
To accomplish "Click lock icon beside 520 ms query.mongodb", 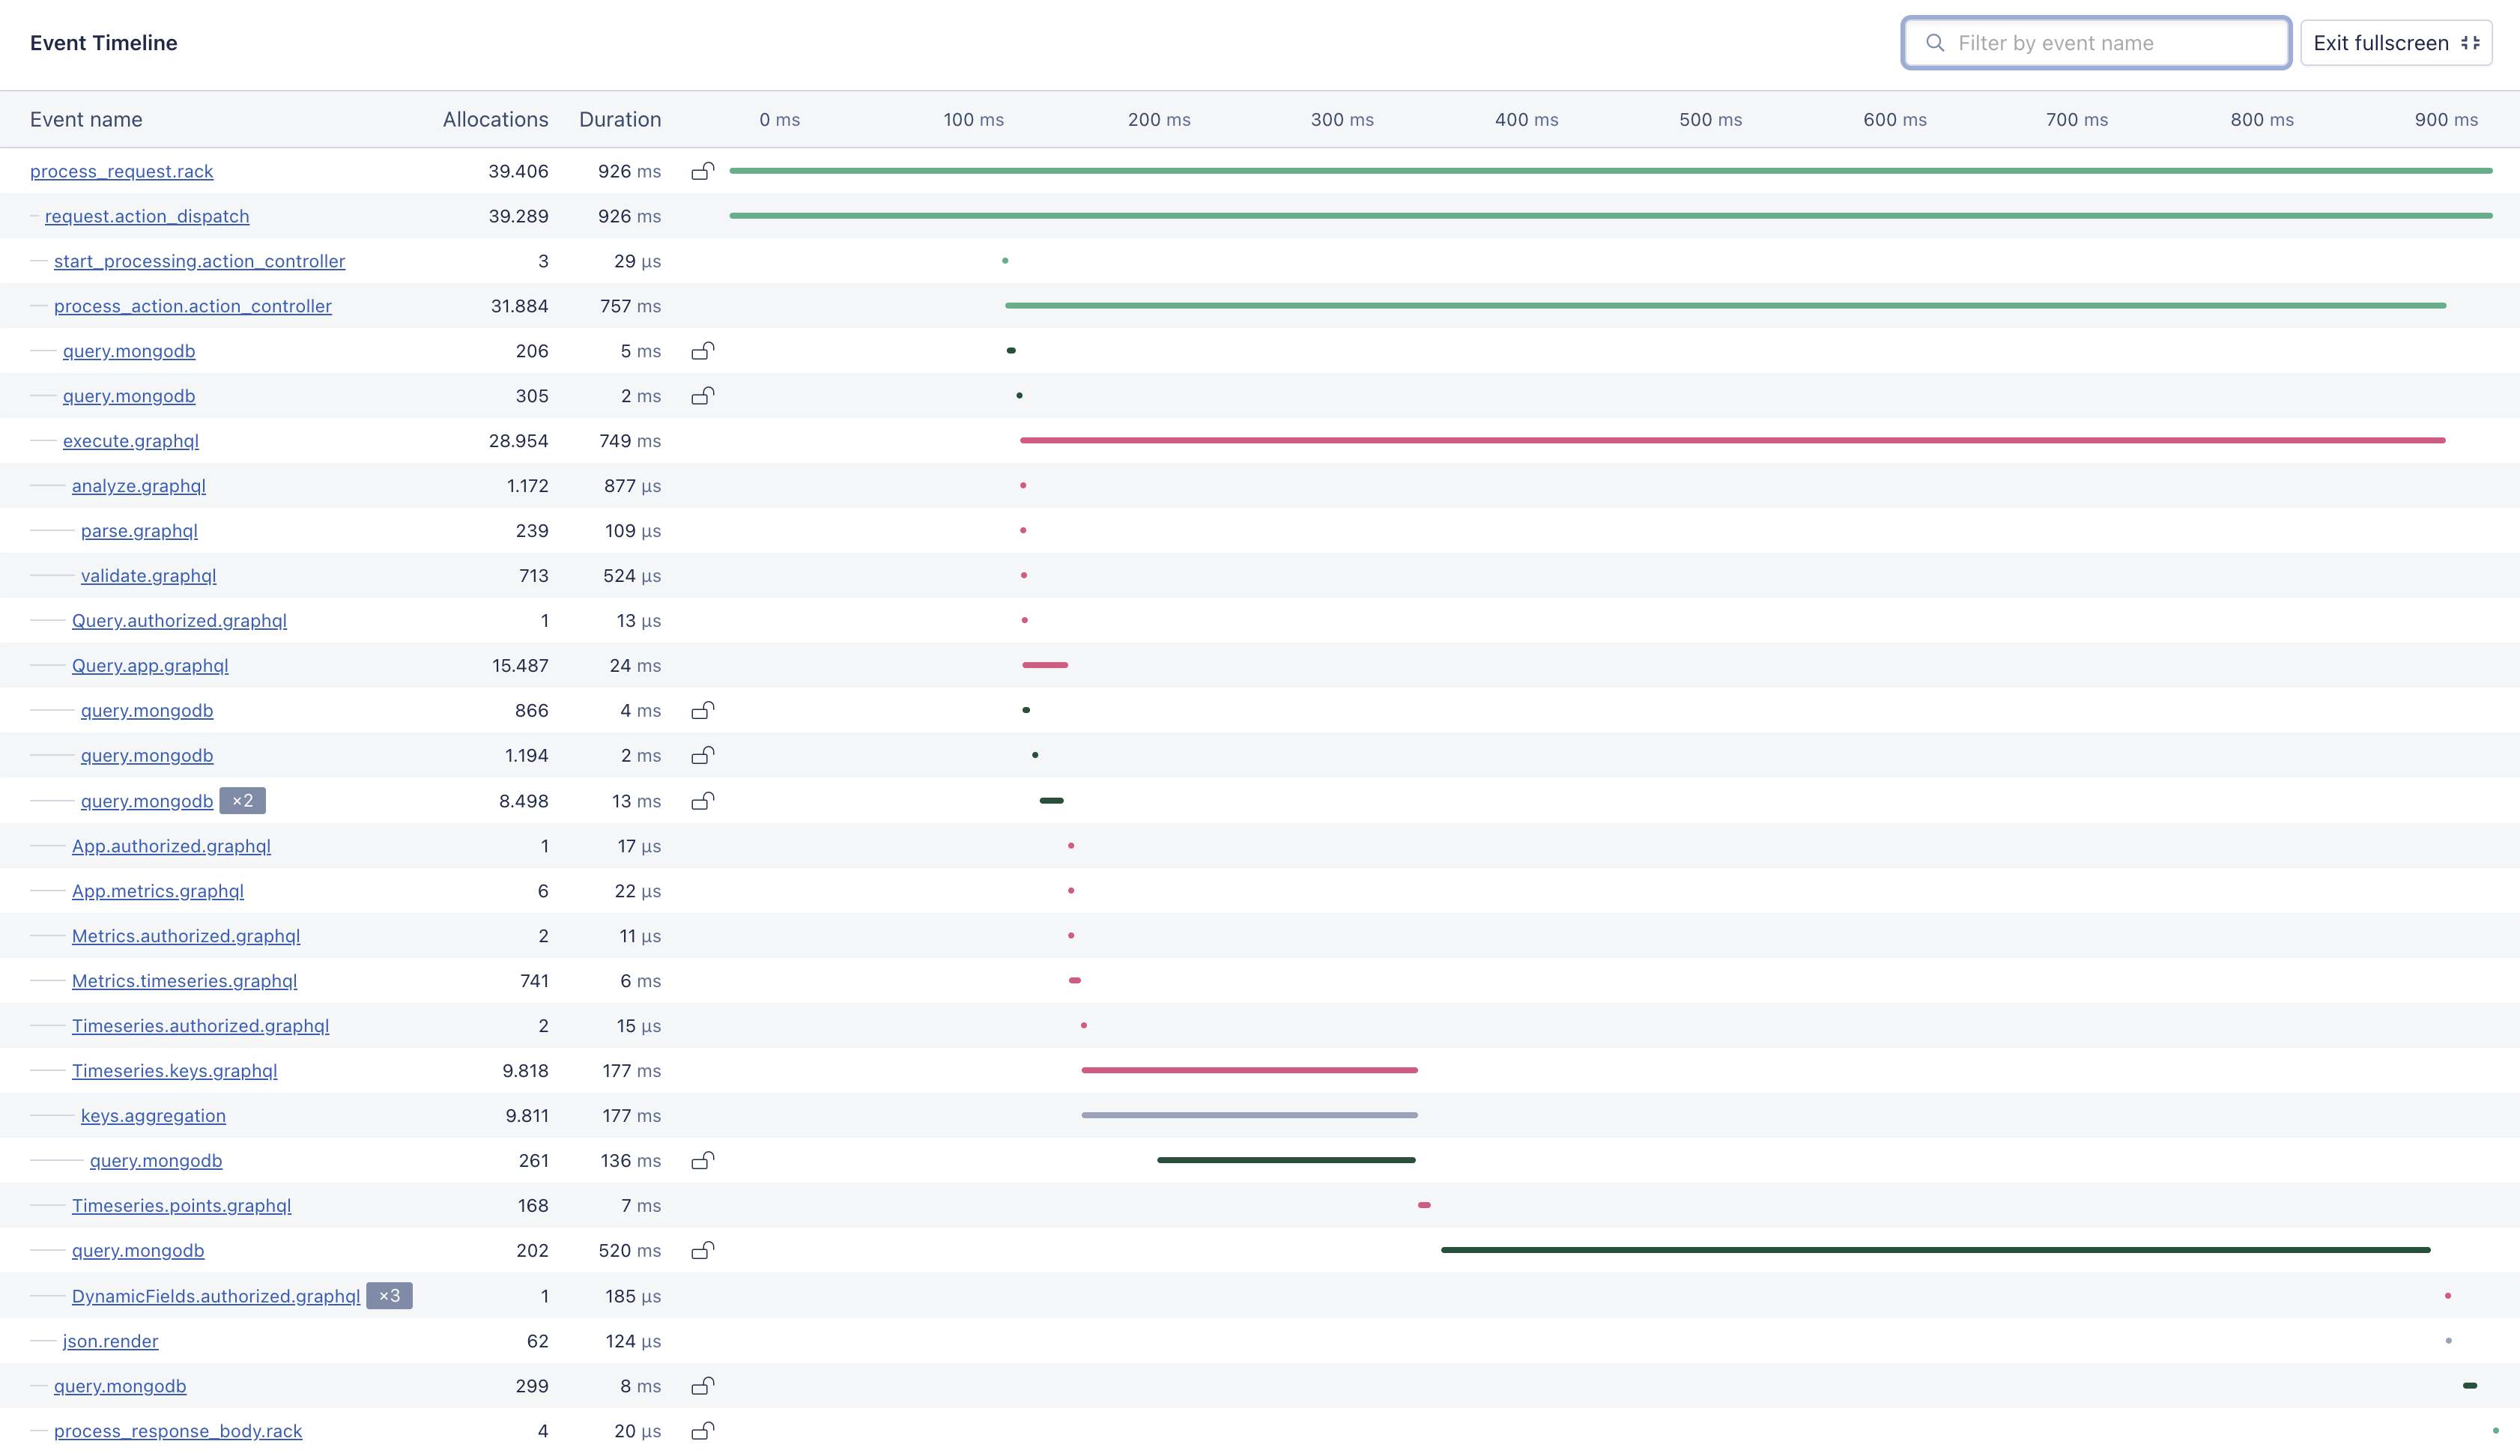I will point(703,1250).
